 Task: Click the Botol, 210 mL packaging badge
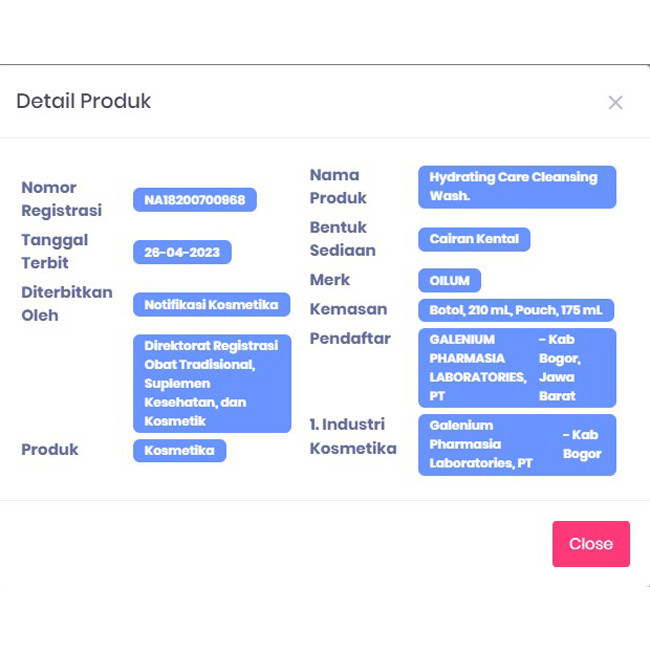515,310
